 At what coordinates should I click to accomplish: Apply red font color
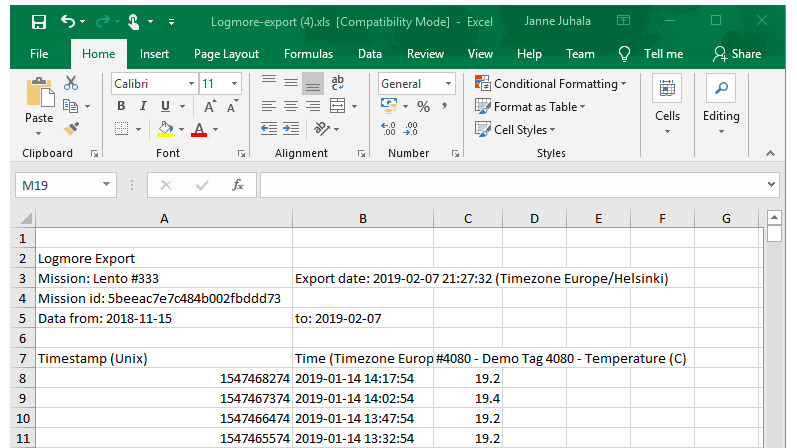(x=199, y=129)
